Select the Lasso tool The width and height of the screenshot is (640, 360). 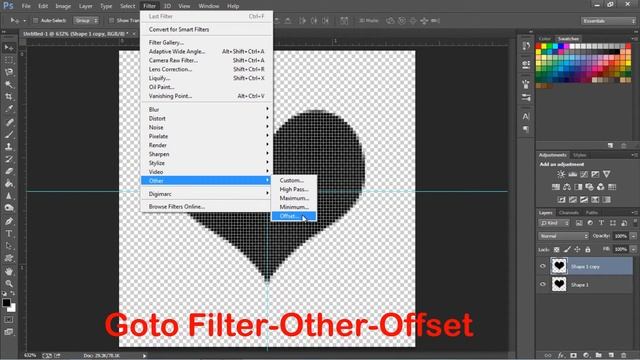coord(9,72)
